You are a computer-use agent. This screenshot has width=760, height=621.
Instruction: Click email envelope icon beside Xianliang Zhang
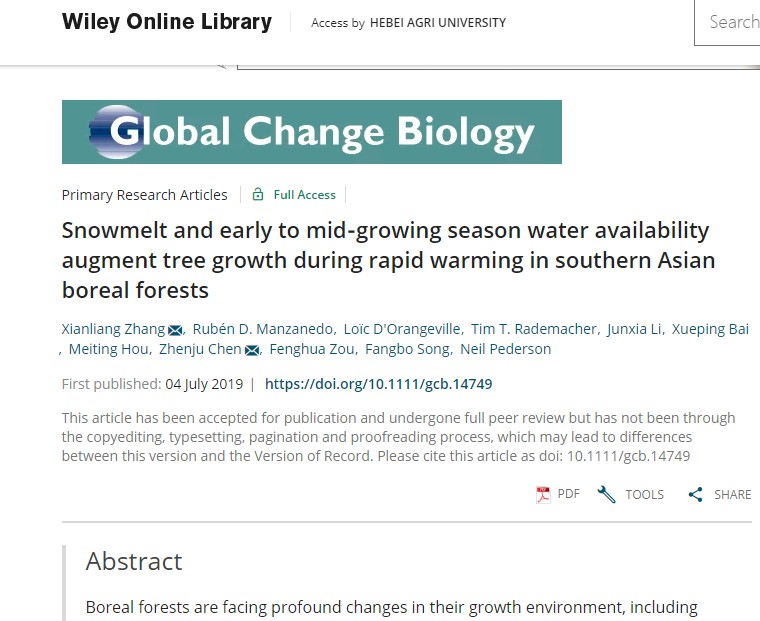(175, 331)
